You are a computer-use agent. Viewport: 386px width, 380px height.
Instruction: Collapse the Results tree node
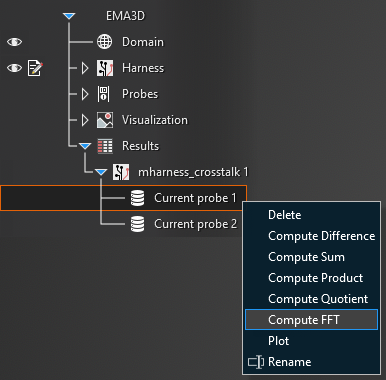pyautogui.click(x=85, y=146)
